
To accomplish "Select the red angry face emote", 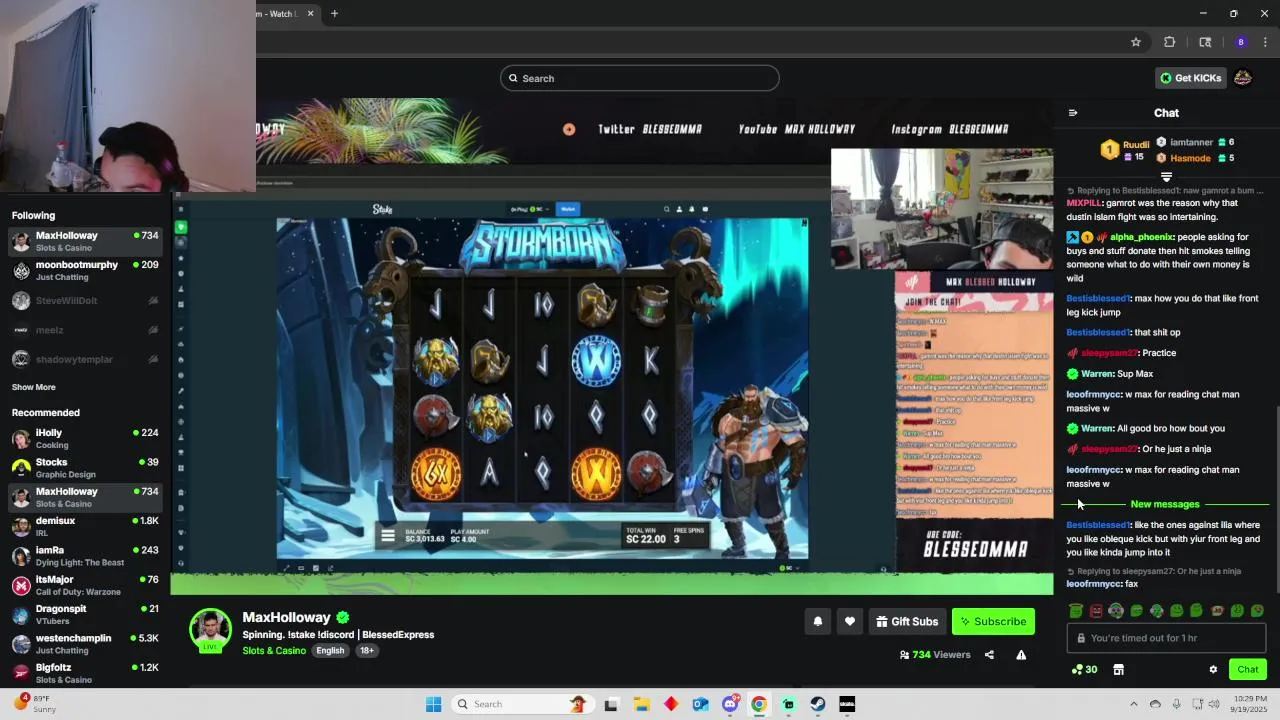I will (1096, 610).
